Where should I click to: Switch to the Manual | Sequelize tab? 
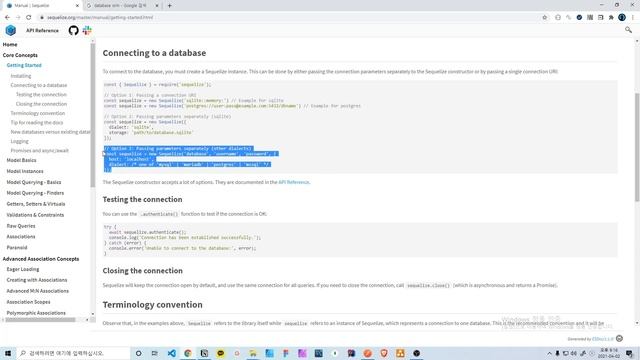point(41,6)
